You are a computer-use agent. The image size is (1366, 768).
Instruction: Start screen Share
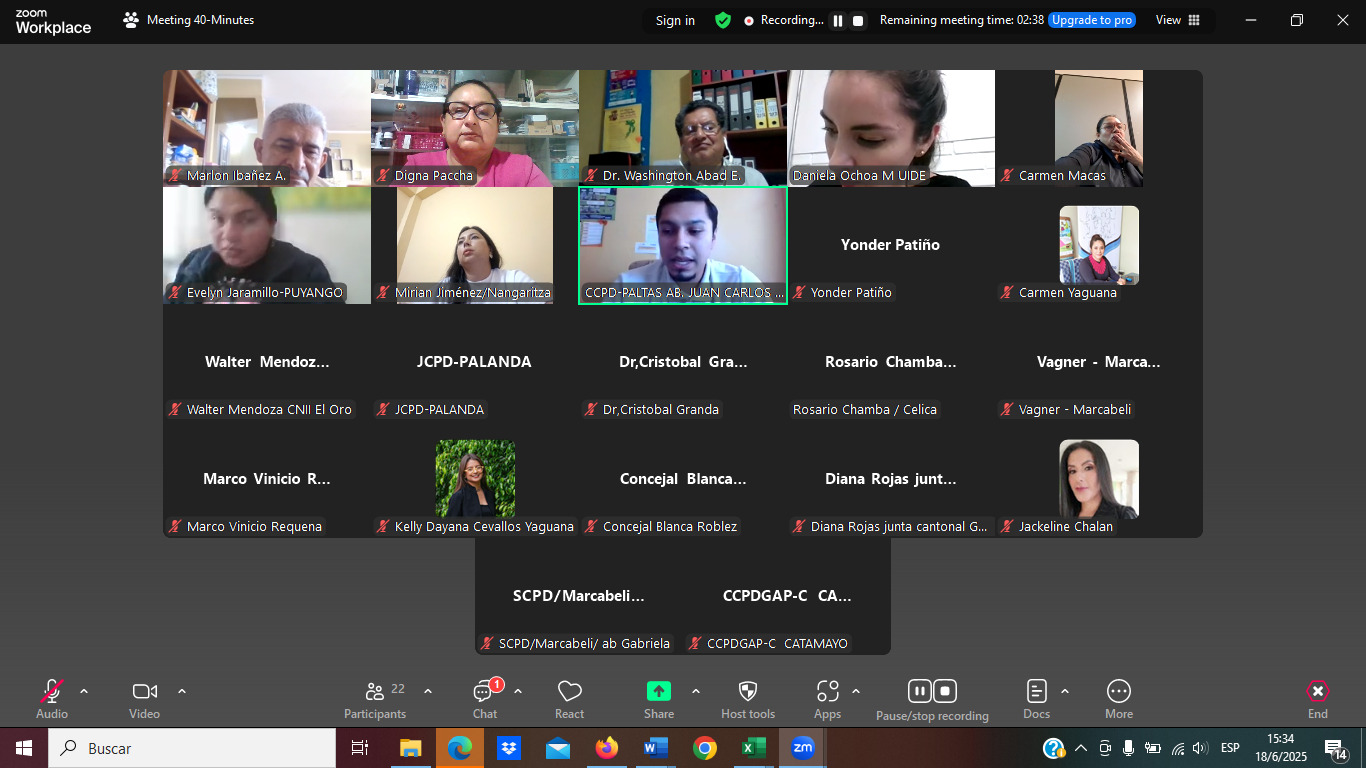[x=659, y=698]
